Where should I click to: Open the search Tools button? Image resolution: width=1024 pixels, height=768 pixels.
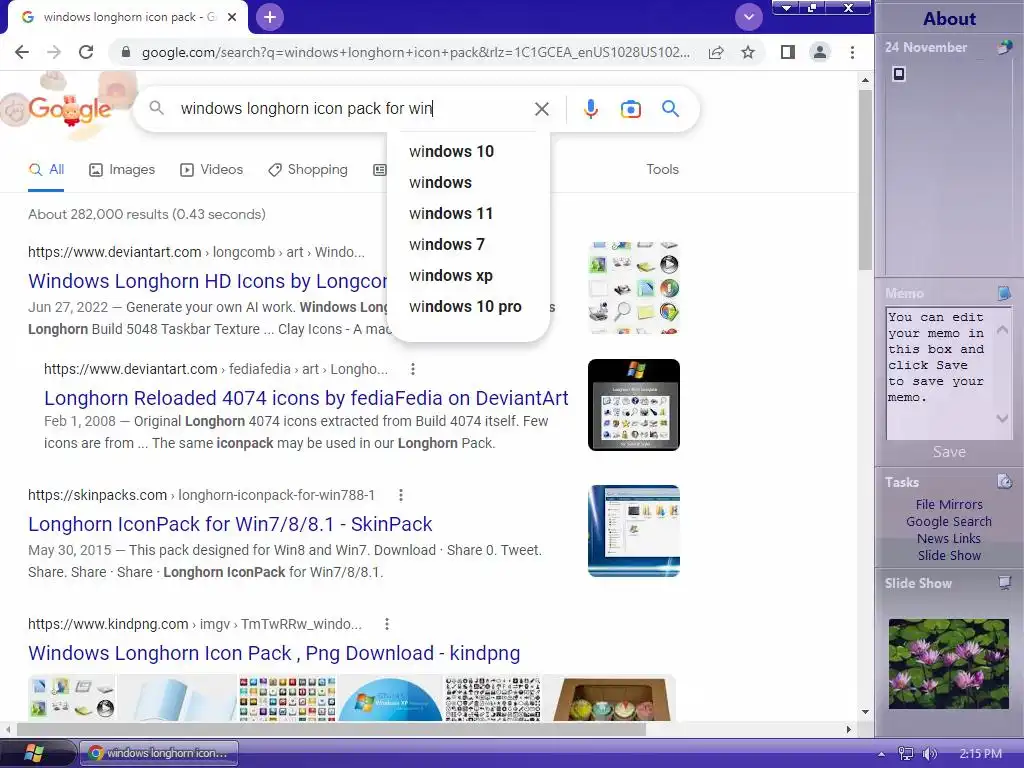click(x=662, y=169)
